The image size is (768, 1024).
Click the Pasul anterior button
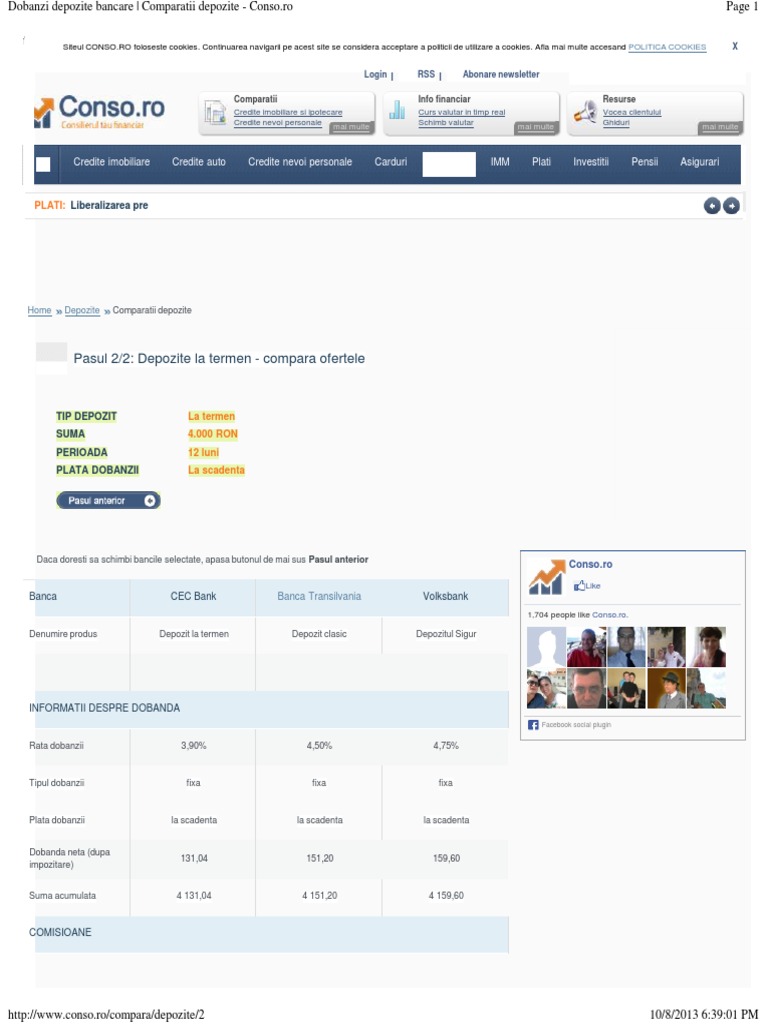108,501
